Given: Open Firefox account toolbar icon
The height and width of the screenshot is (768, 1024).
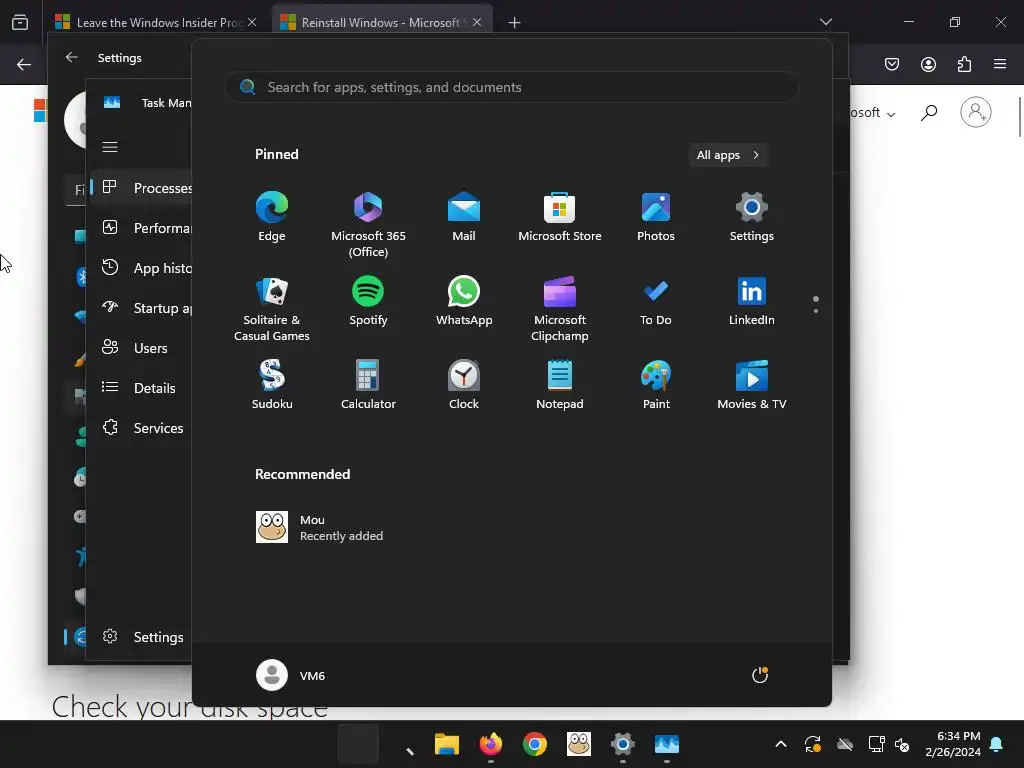Looking at the screenshot, I should tap(928, 64).
